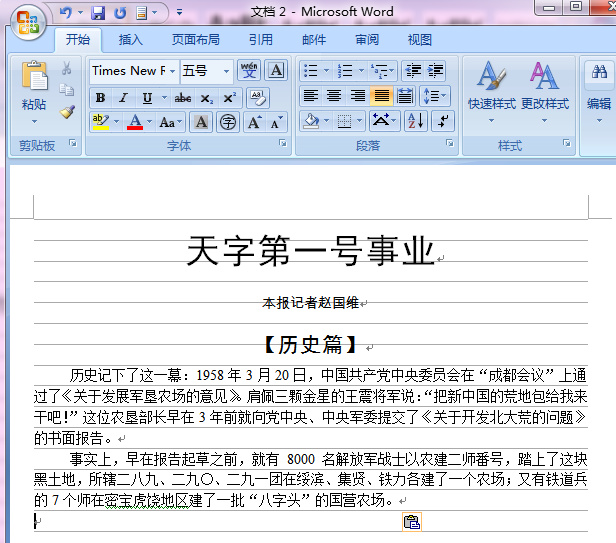The image size is (616, 543).
Task: Toggle bold formatting
Action: [x=101, y=97]
